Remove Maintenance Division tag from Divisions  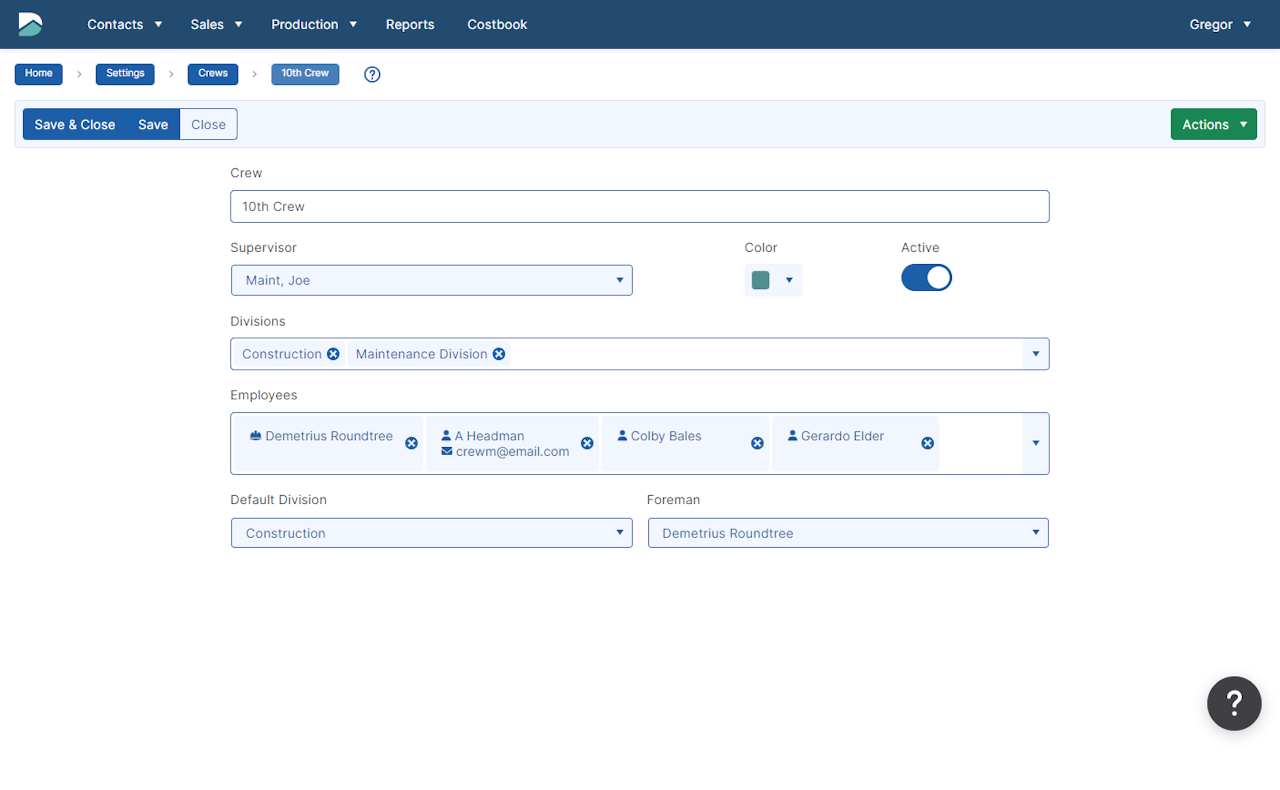(499, 354)
